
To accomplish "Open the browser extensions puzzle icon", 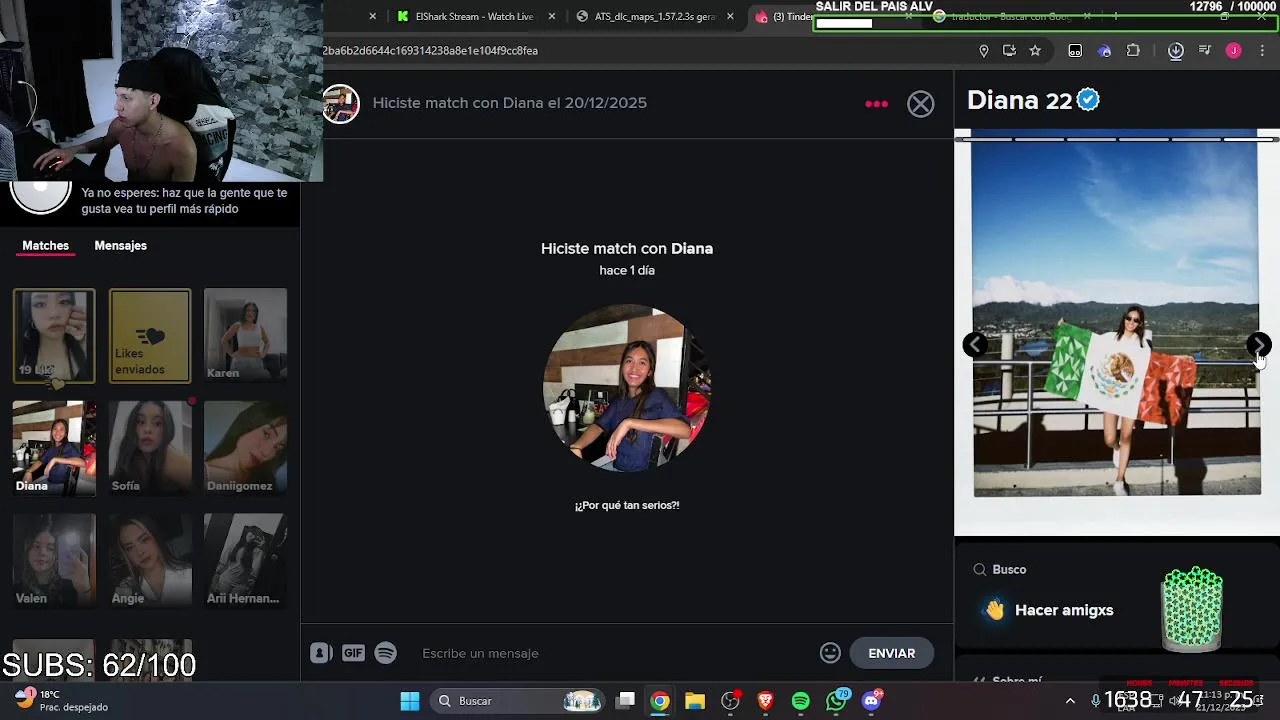I will click(x=1133, y=50).
